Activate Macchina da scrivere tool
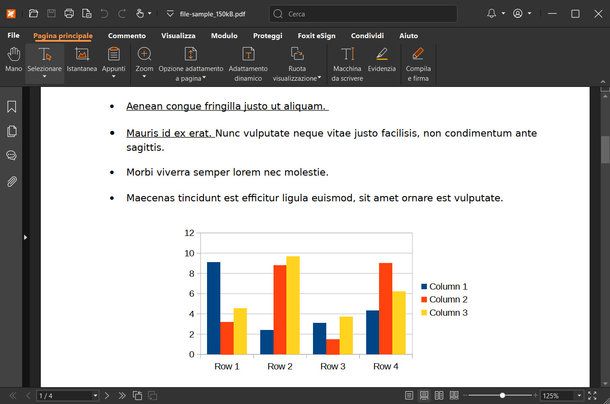Image resolution: width=610 pixels, height=404 pixels. tap(347, 60)
